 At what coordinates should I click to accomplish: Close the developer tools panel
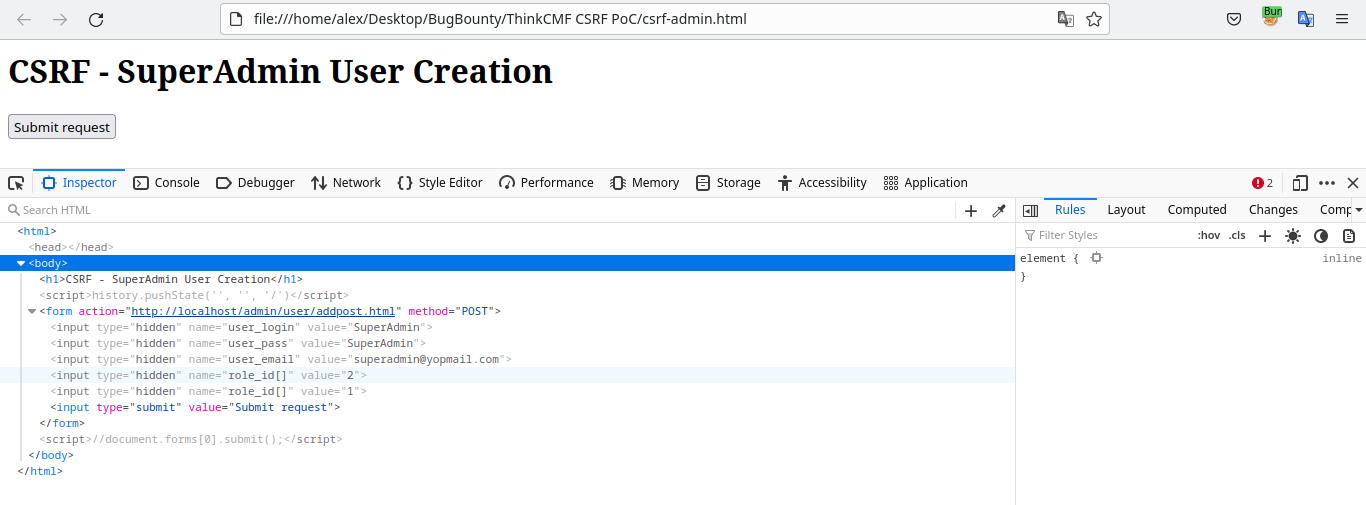tap(1353, 183)
